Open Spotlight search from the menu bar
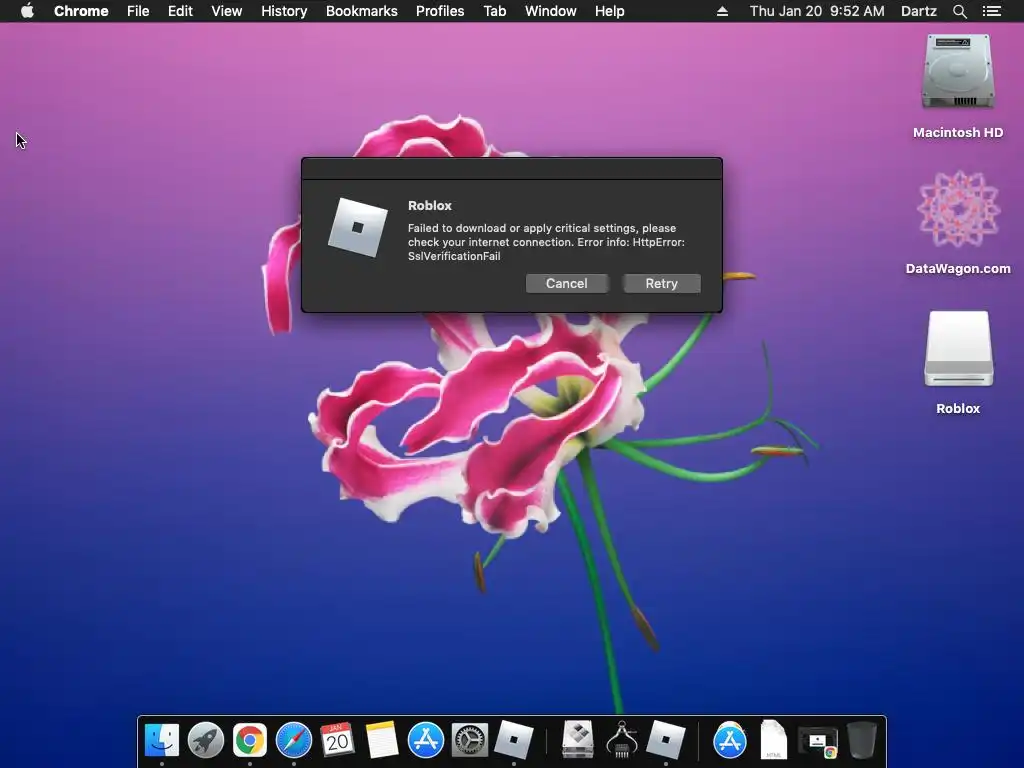The height and width of the screenshot is (768, 1024). [959, 11]
